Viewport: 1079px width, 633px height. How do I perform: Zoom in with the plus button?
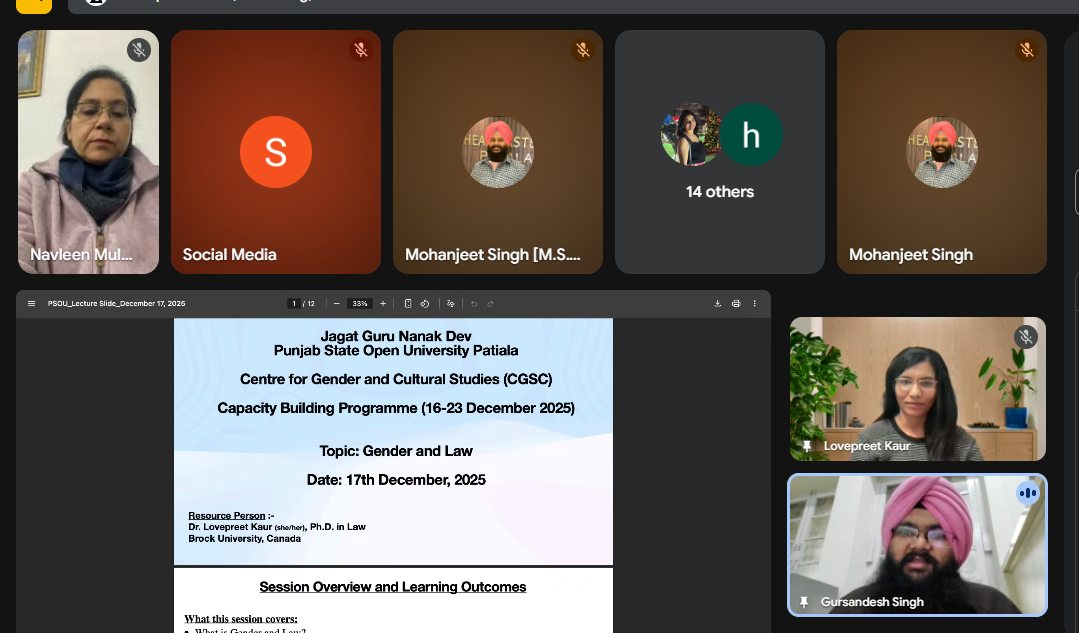pos(383,303)
